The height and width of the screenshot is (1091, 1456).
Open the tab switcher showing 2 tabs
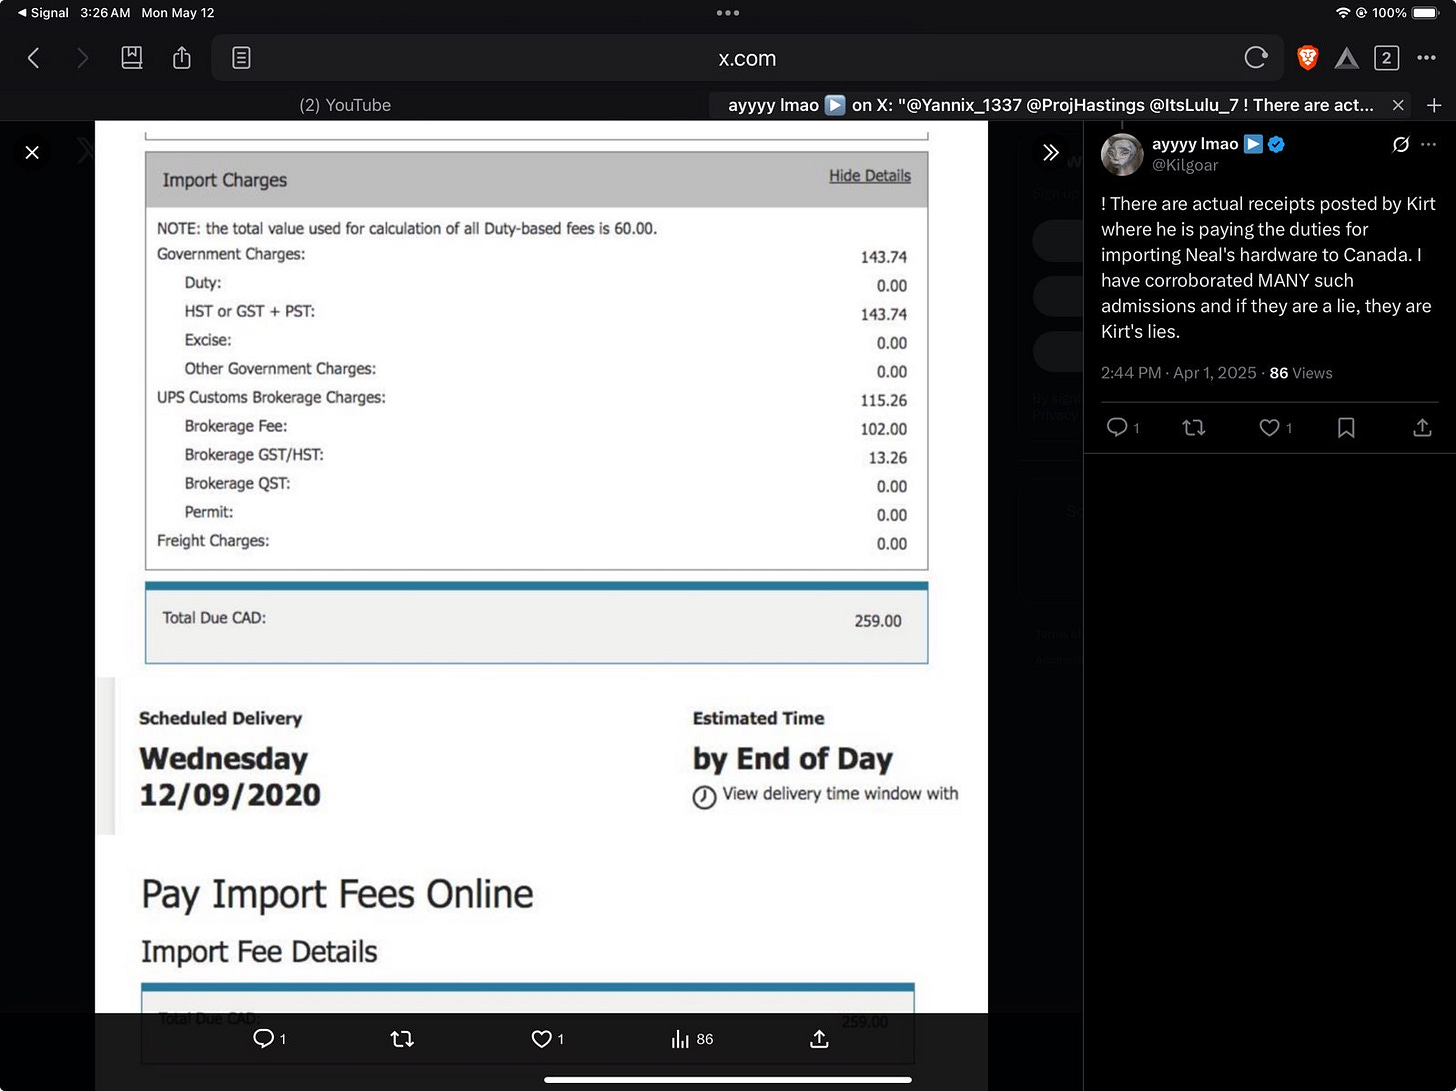coord(1386,58)
